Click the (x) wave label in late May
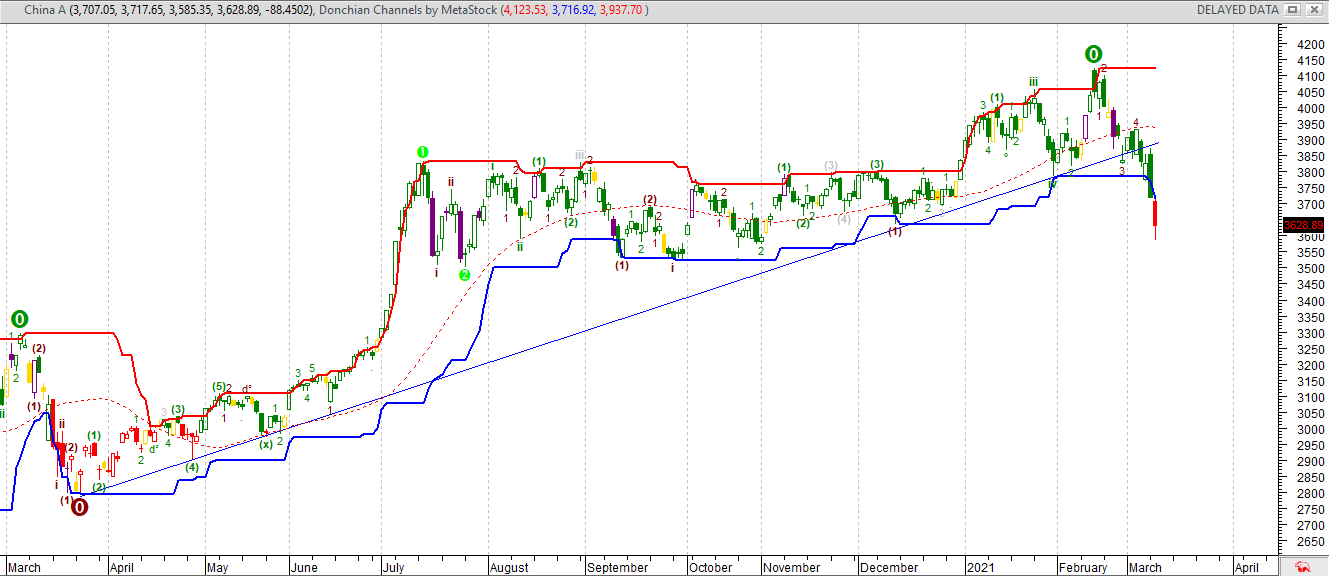The height and width of the screenshot is (577, 1329). pos(266,444)
